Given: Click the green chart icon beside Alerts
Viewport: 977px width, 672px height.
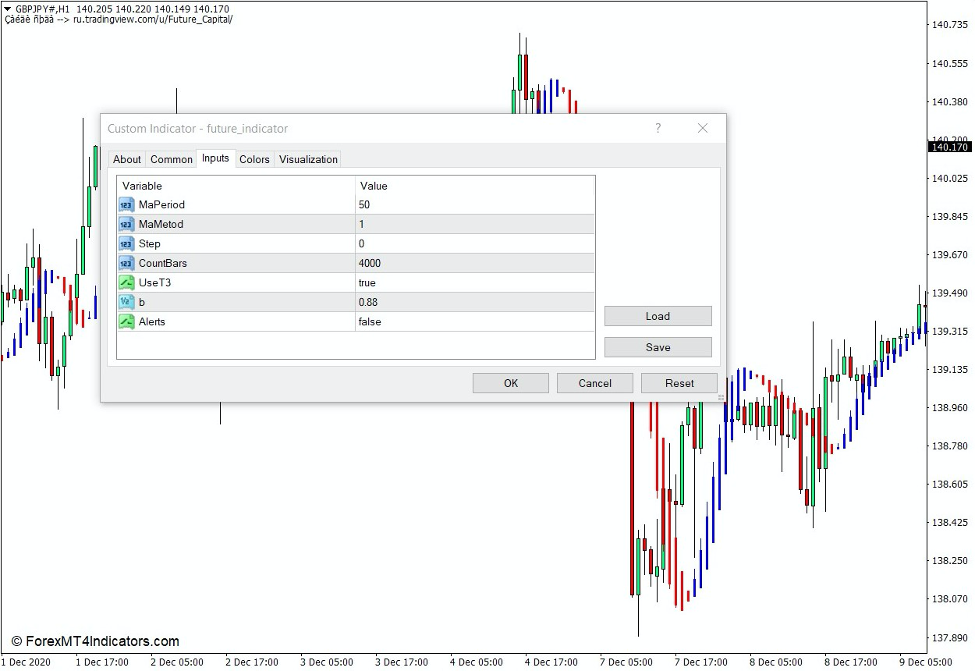Looking at the screenshot, I should click(126, 321).
